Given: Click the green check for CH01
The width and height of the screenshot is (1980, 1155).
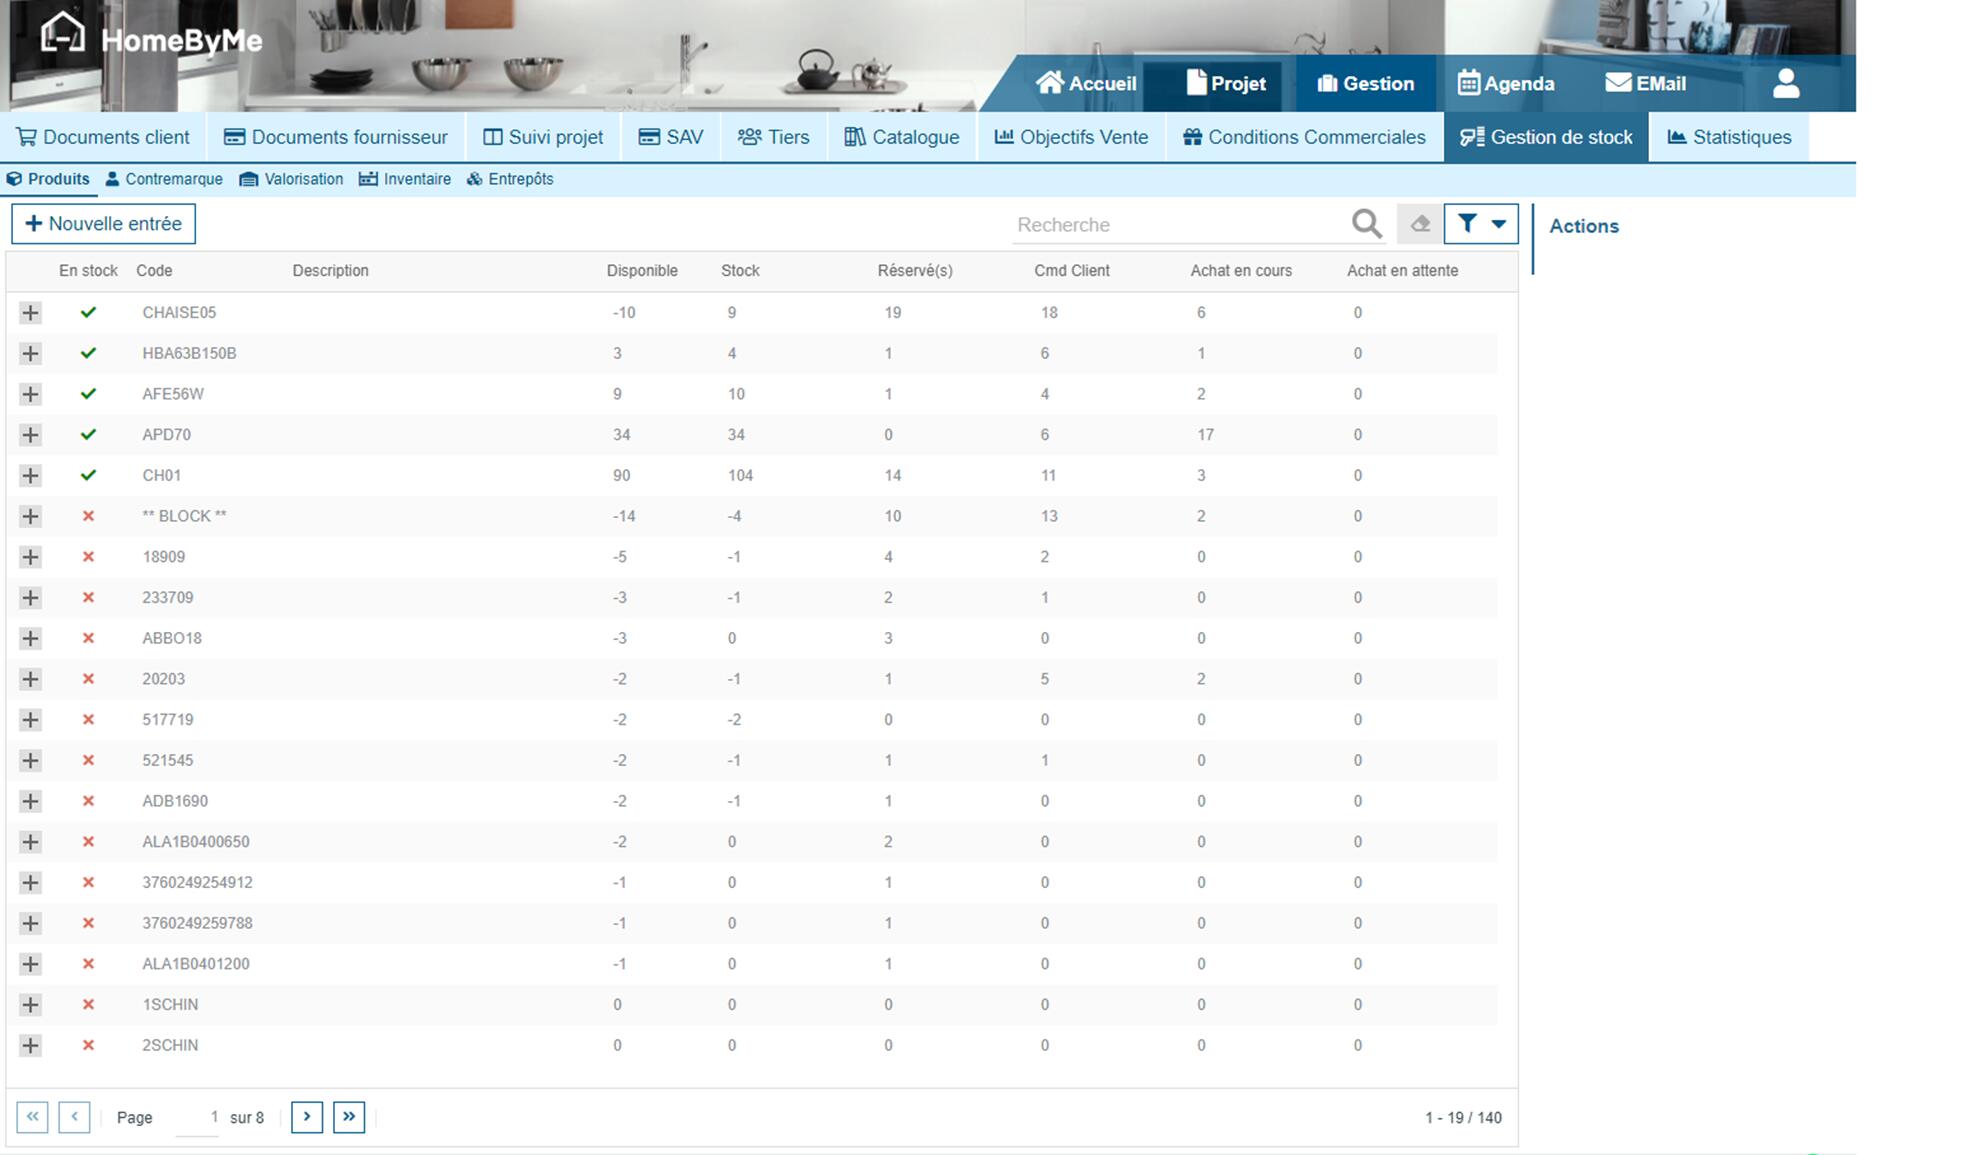Looking at the screenshot, I should point(88,476).
